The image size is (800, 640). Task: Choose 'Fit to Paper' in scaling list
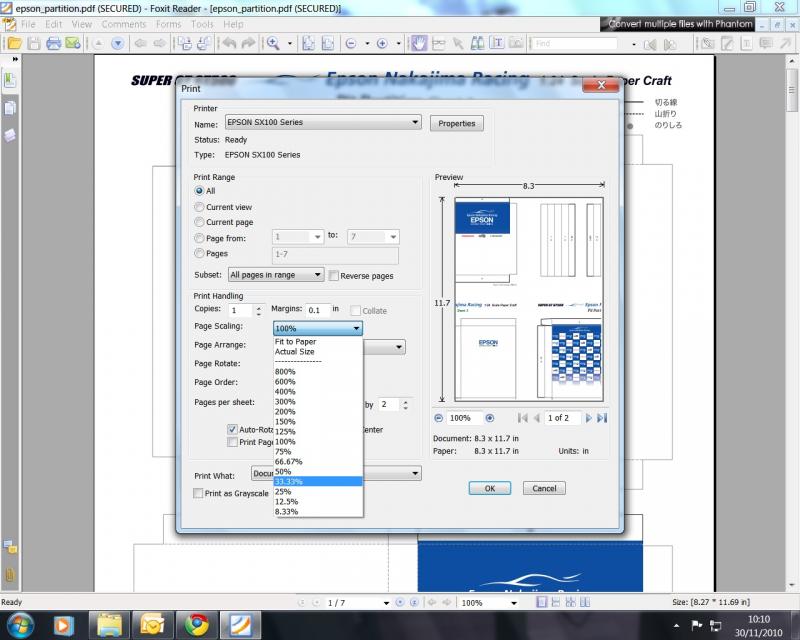(295, 341)
